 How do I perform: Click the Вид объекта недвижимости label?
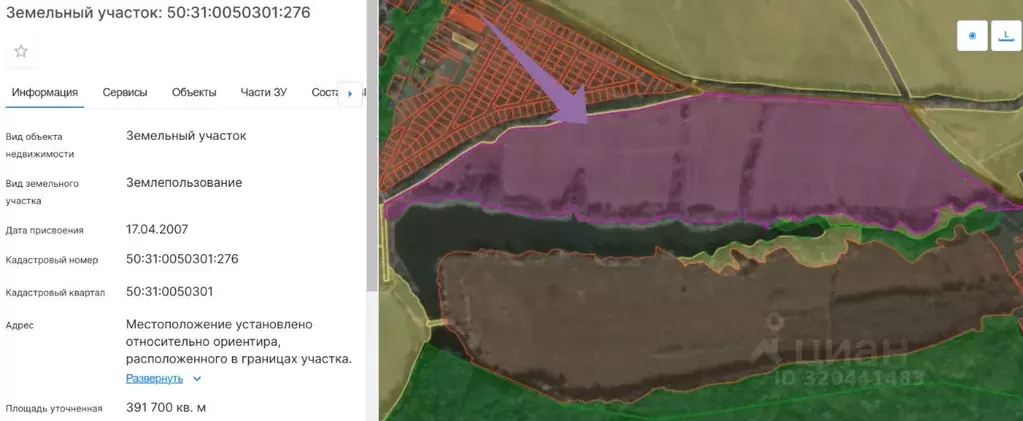(x=40, y=146)
